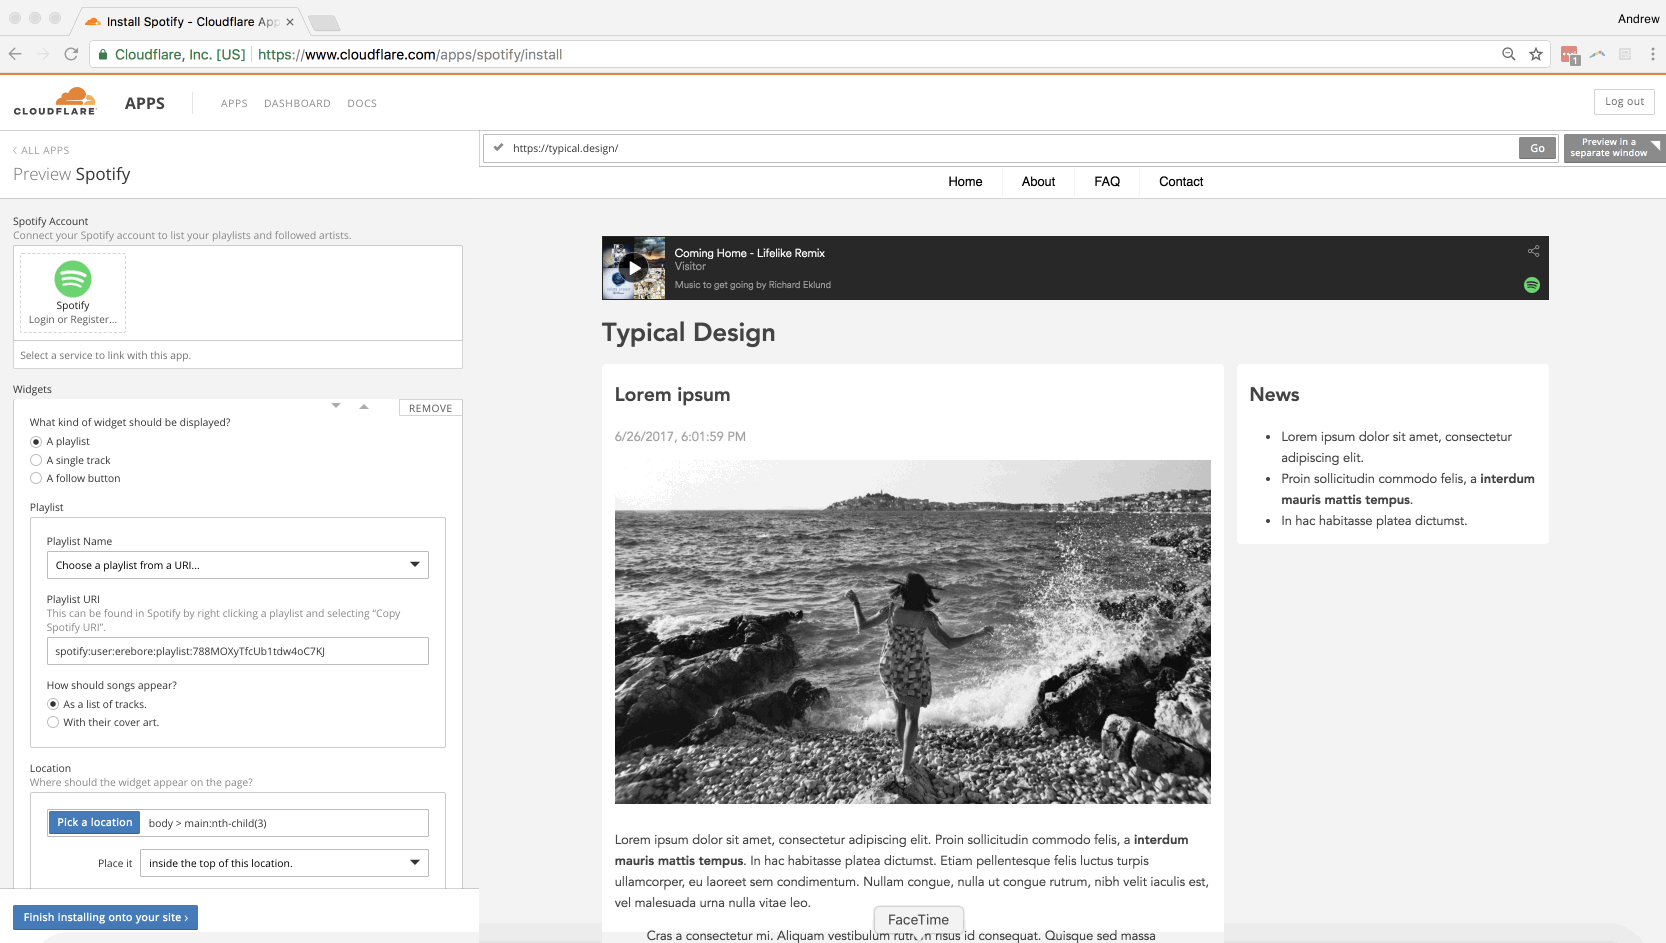
Task: Play the Coming Home track in Spotify widget
Action: pos(634,268)
